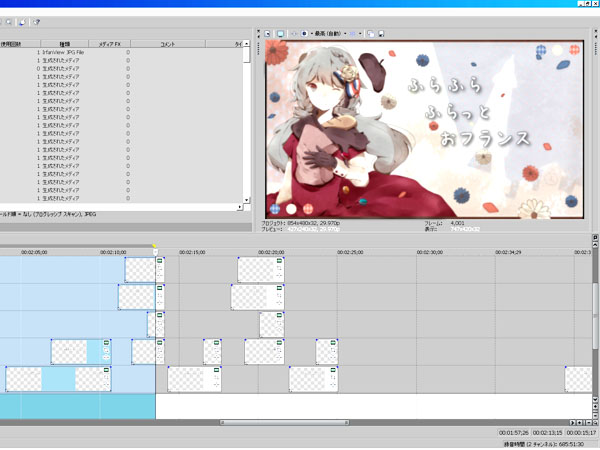Open preview quality dropdown showing 最高 (自動)

(x=330, y=34)
